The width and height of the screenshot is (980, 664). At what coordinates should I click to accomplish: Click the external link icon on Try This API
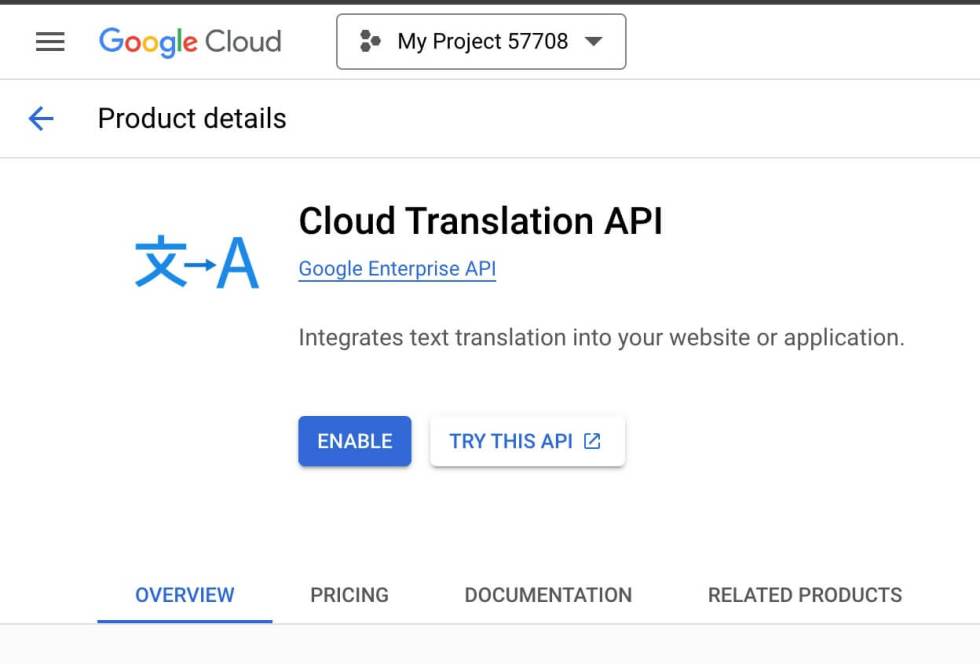(592, 441)
